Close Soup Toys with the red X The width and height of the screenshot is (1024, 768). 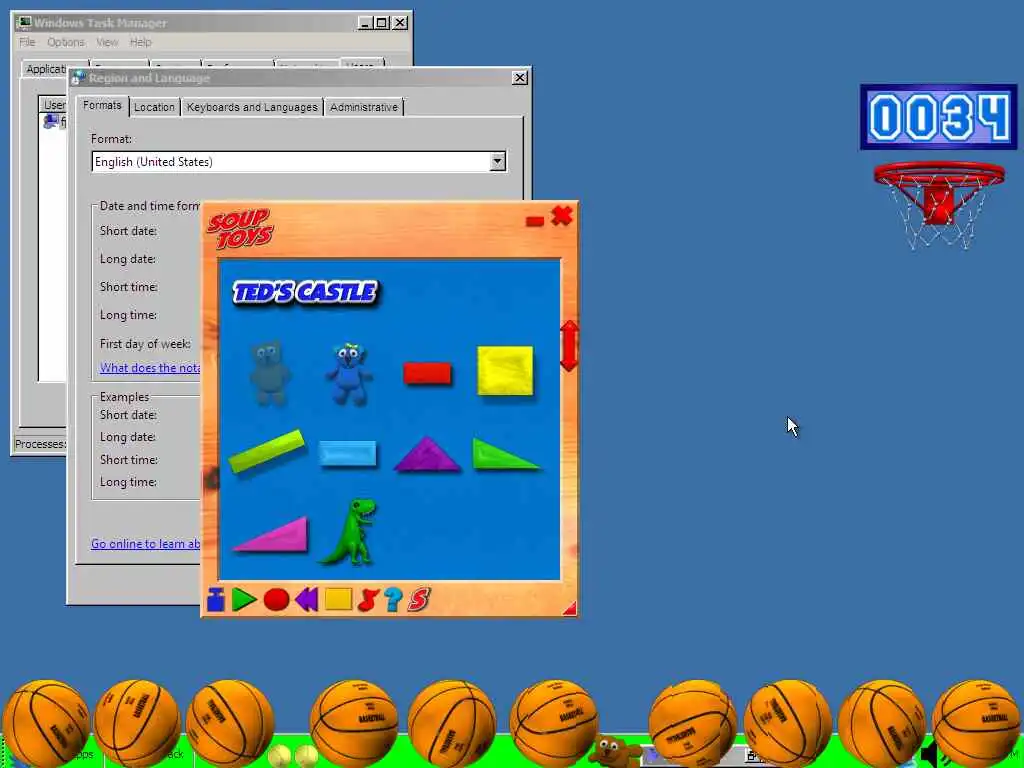(x=562, y=216)
